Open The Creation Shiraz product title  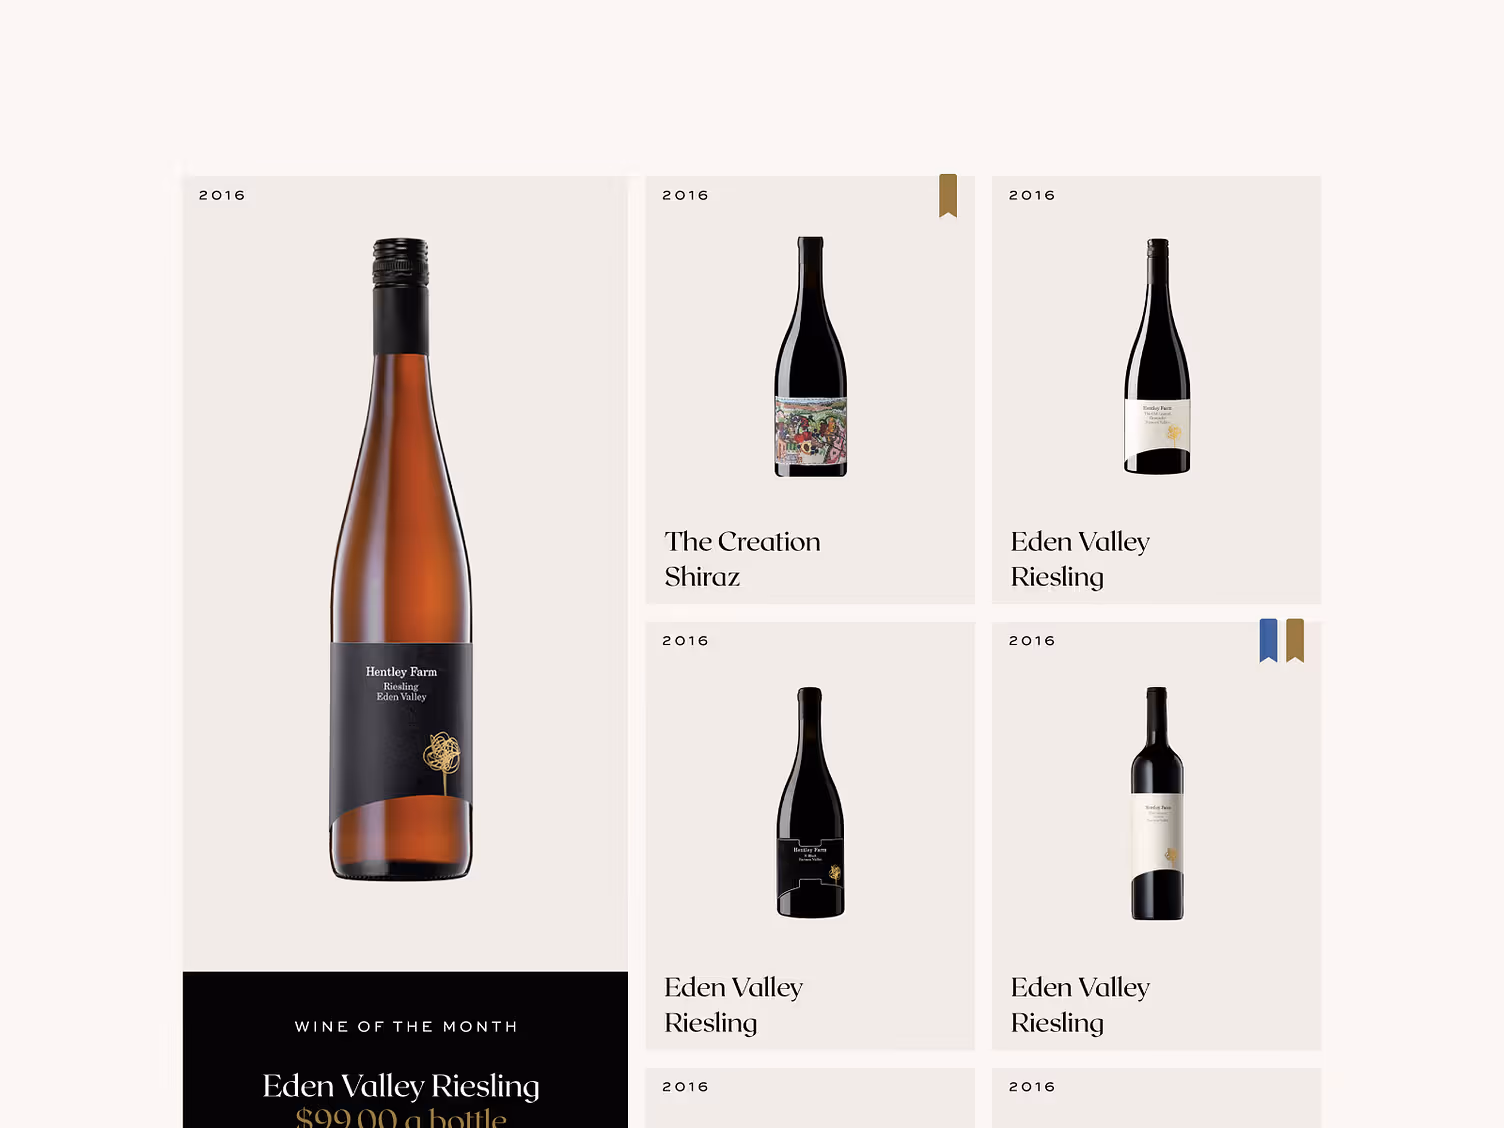pyautogui.click(x=742, y=559)
